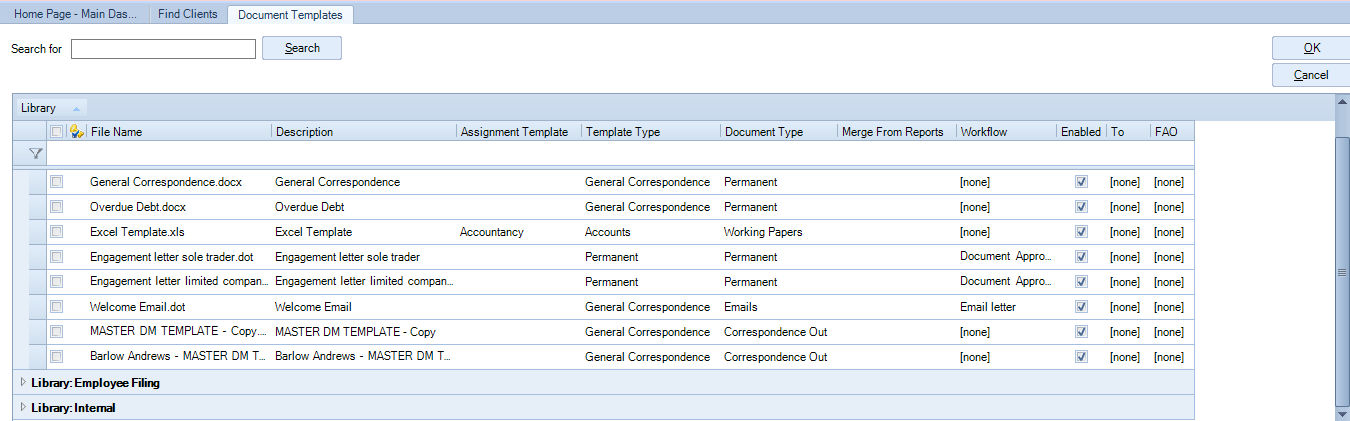Click the Accountancy assignment template cell
The height and width of the screenshot is (421, 1350).
tap(492, 232)
